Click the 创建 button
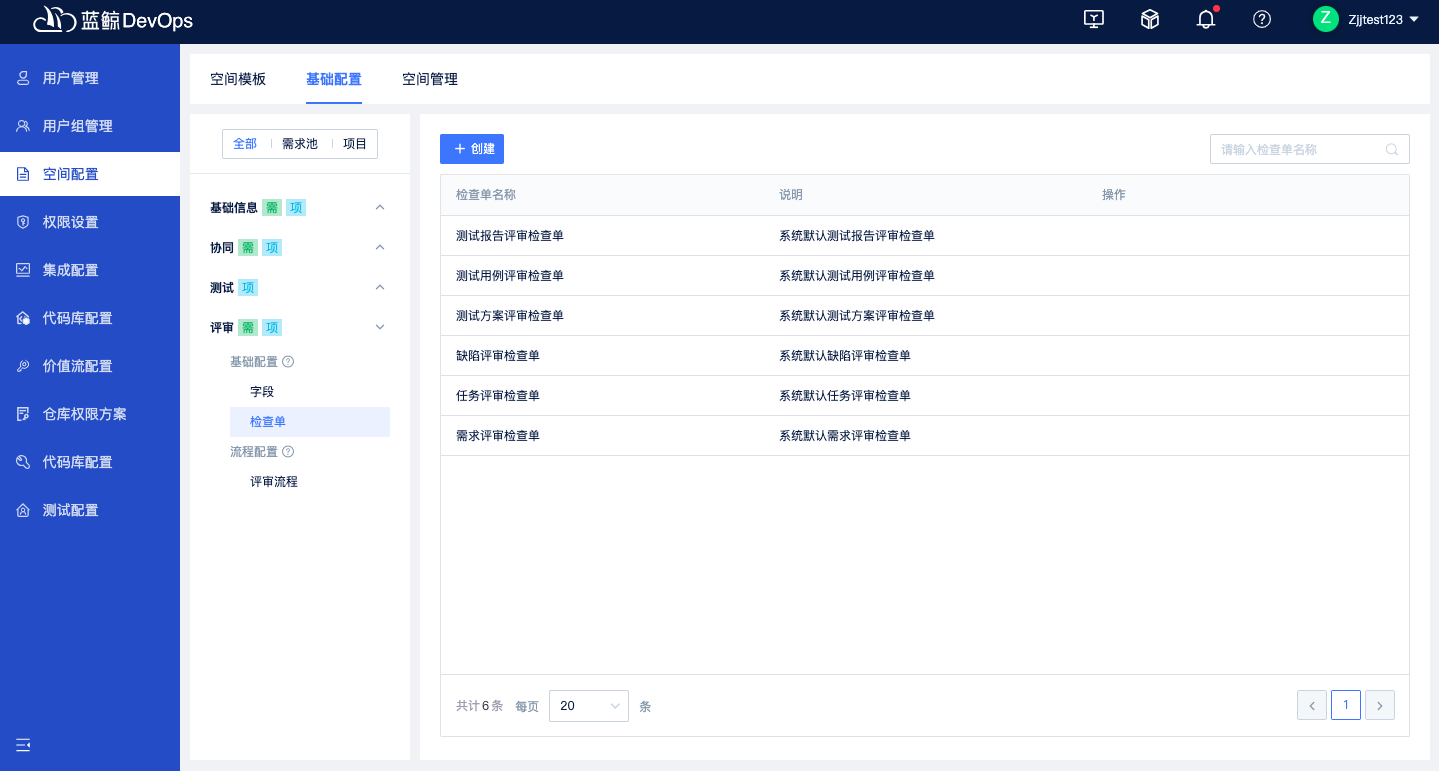 [472, 149]
